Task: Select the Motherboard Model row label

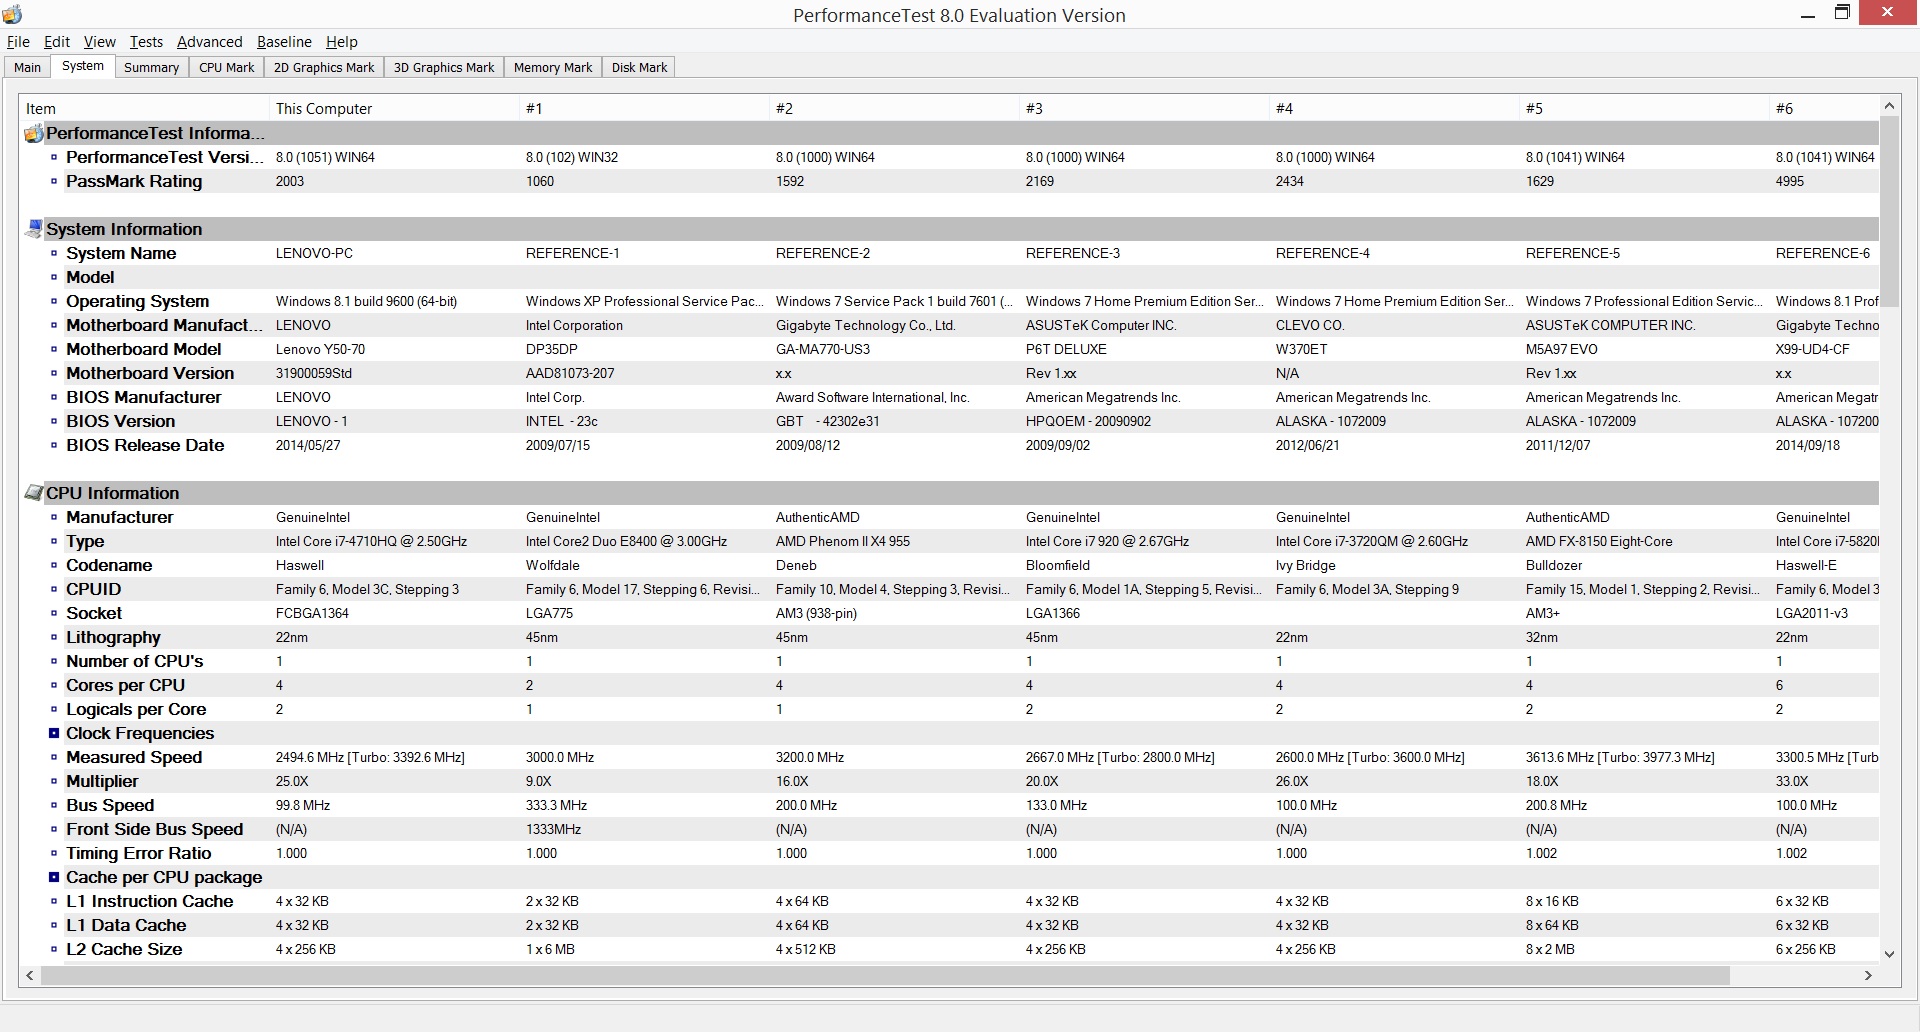Action: [144, 349]
